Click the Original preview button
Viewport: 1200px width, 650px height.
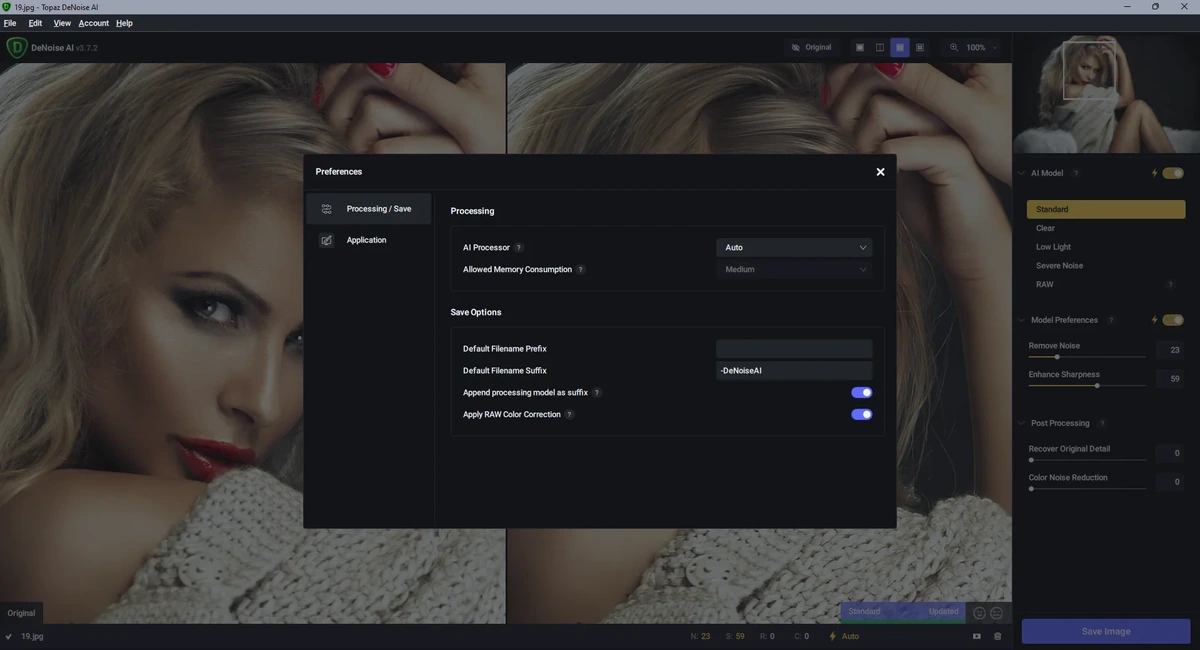[811, 47]
